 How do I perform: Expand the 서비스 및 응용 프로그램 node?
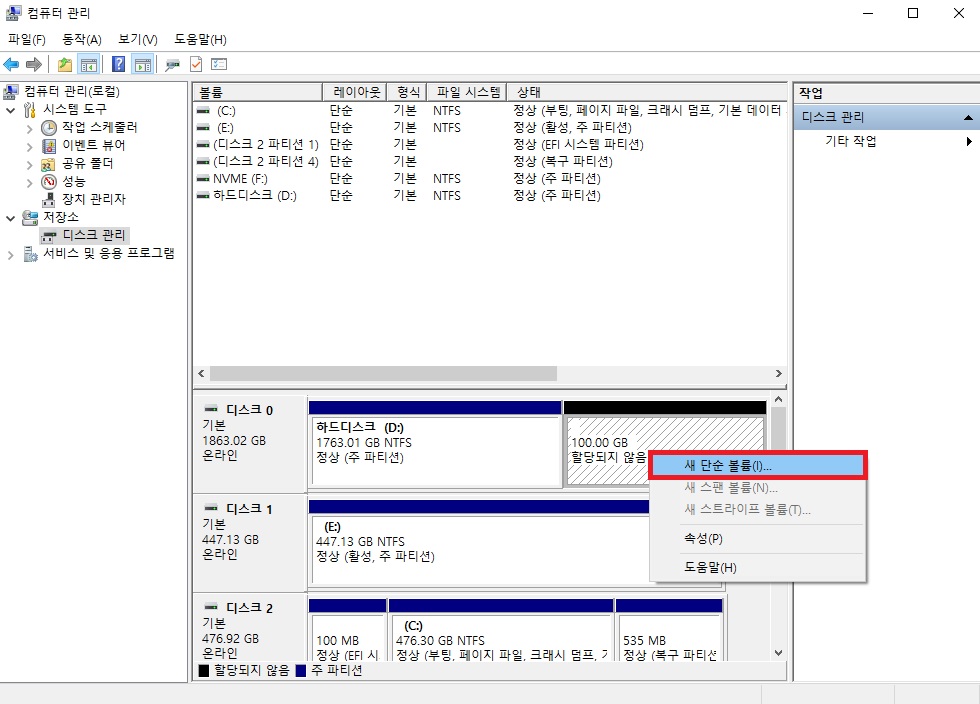(x=9, y=254)
